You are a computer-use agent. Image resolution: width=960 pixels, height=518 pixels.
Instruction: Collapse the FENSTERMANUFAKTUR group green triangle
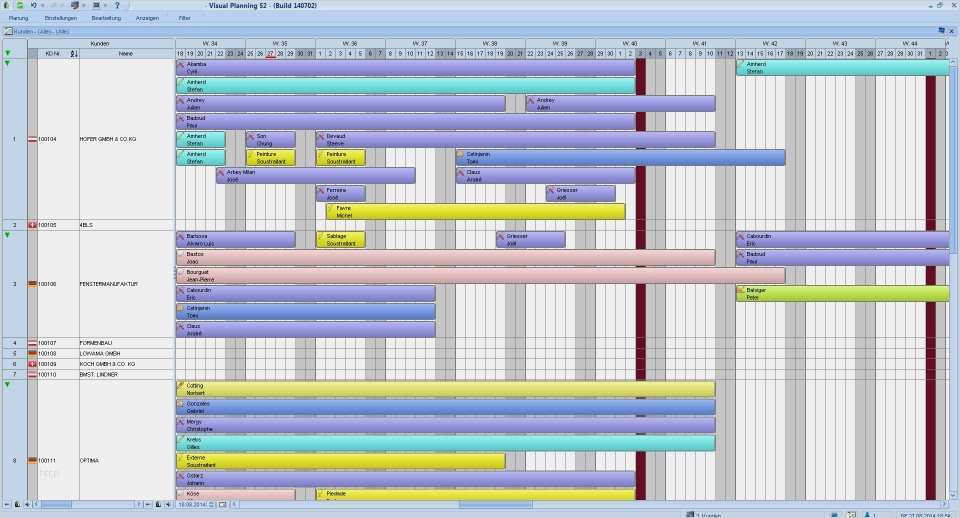[7, 235]
